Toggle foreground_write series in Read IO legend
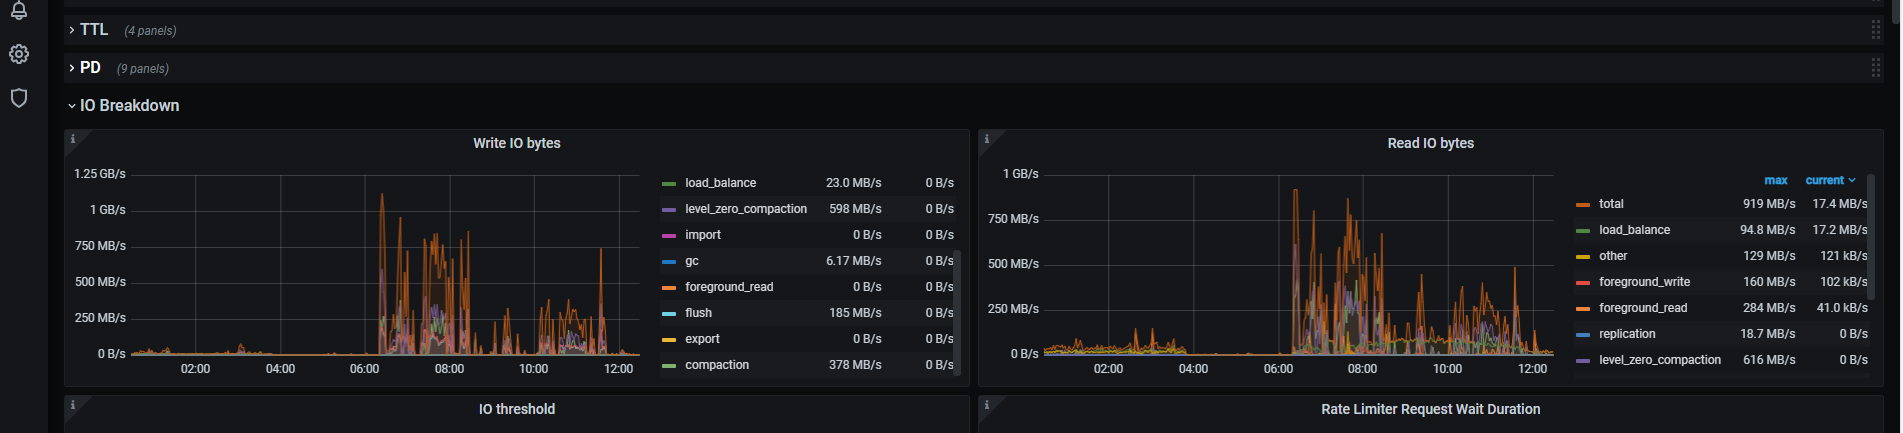 pos(1644,282)
